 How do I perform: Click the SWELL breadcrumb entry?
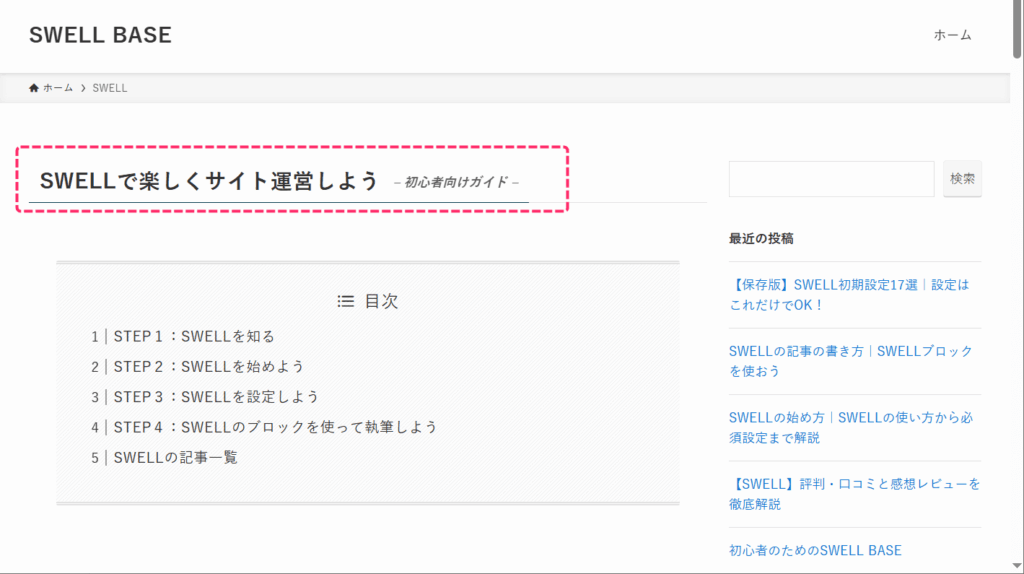(x=110, y=88)
